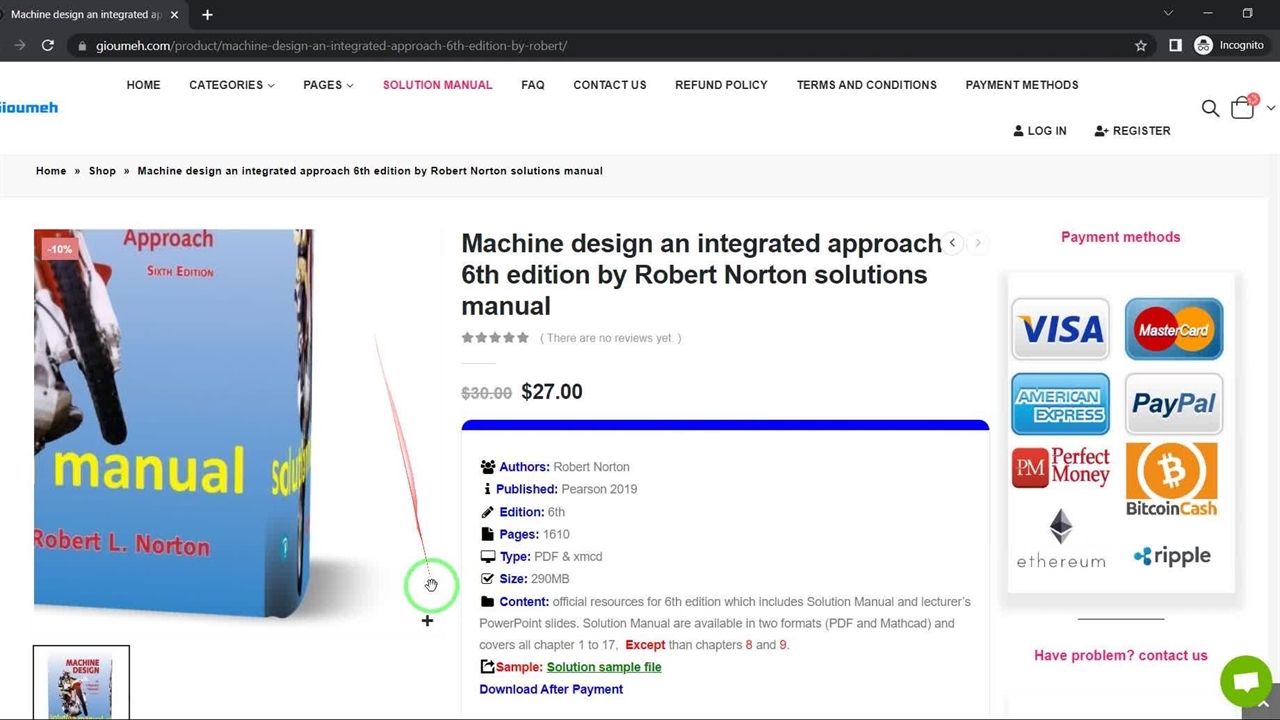Open SOLUTION MANUAL menu item
Viewport: 1280px width, 720px height.
coord(437,85)
